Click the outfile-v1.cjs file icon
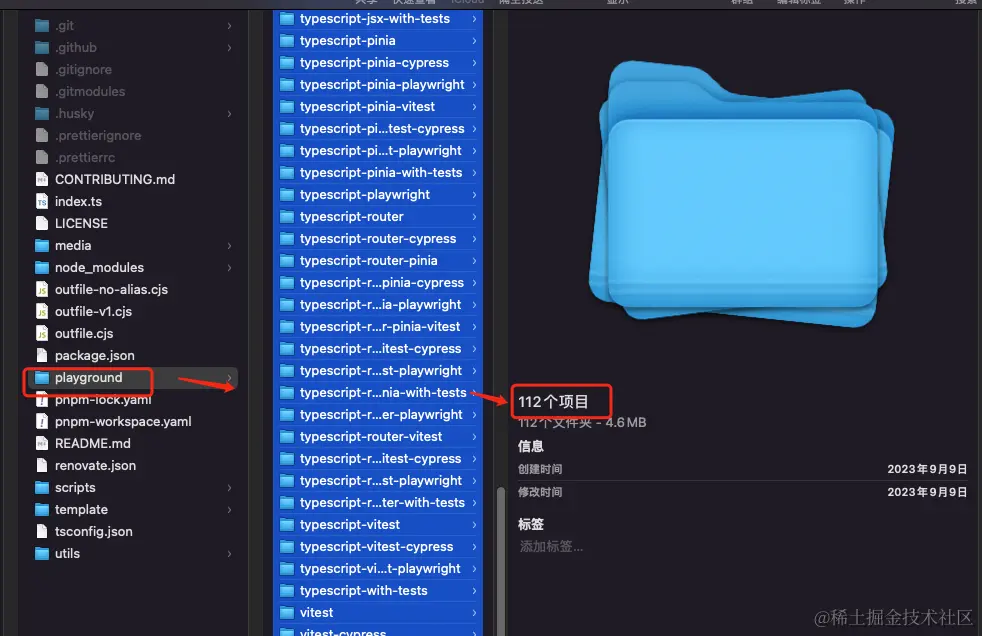Screen dimensions: 982x636 pos(42,311)
